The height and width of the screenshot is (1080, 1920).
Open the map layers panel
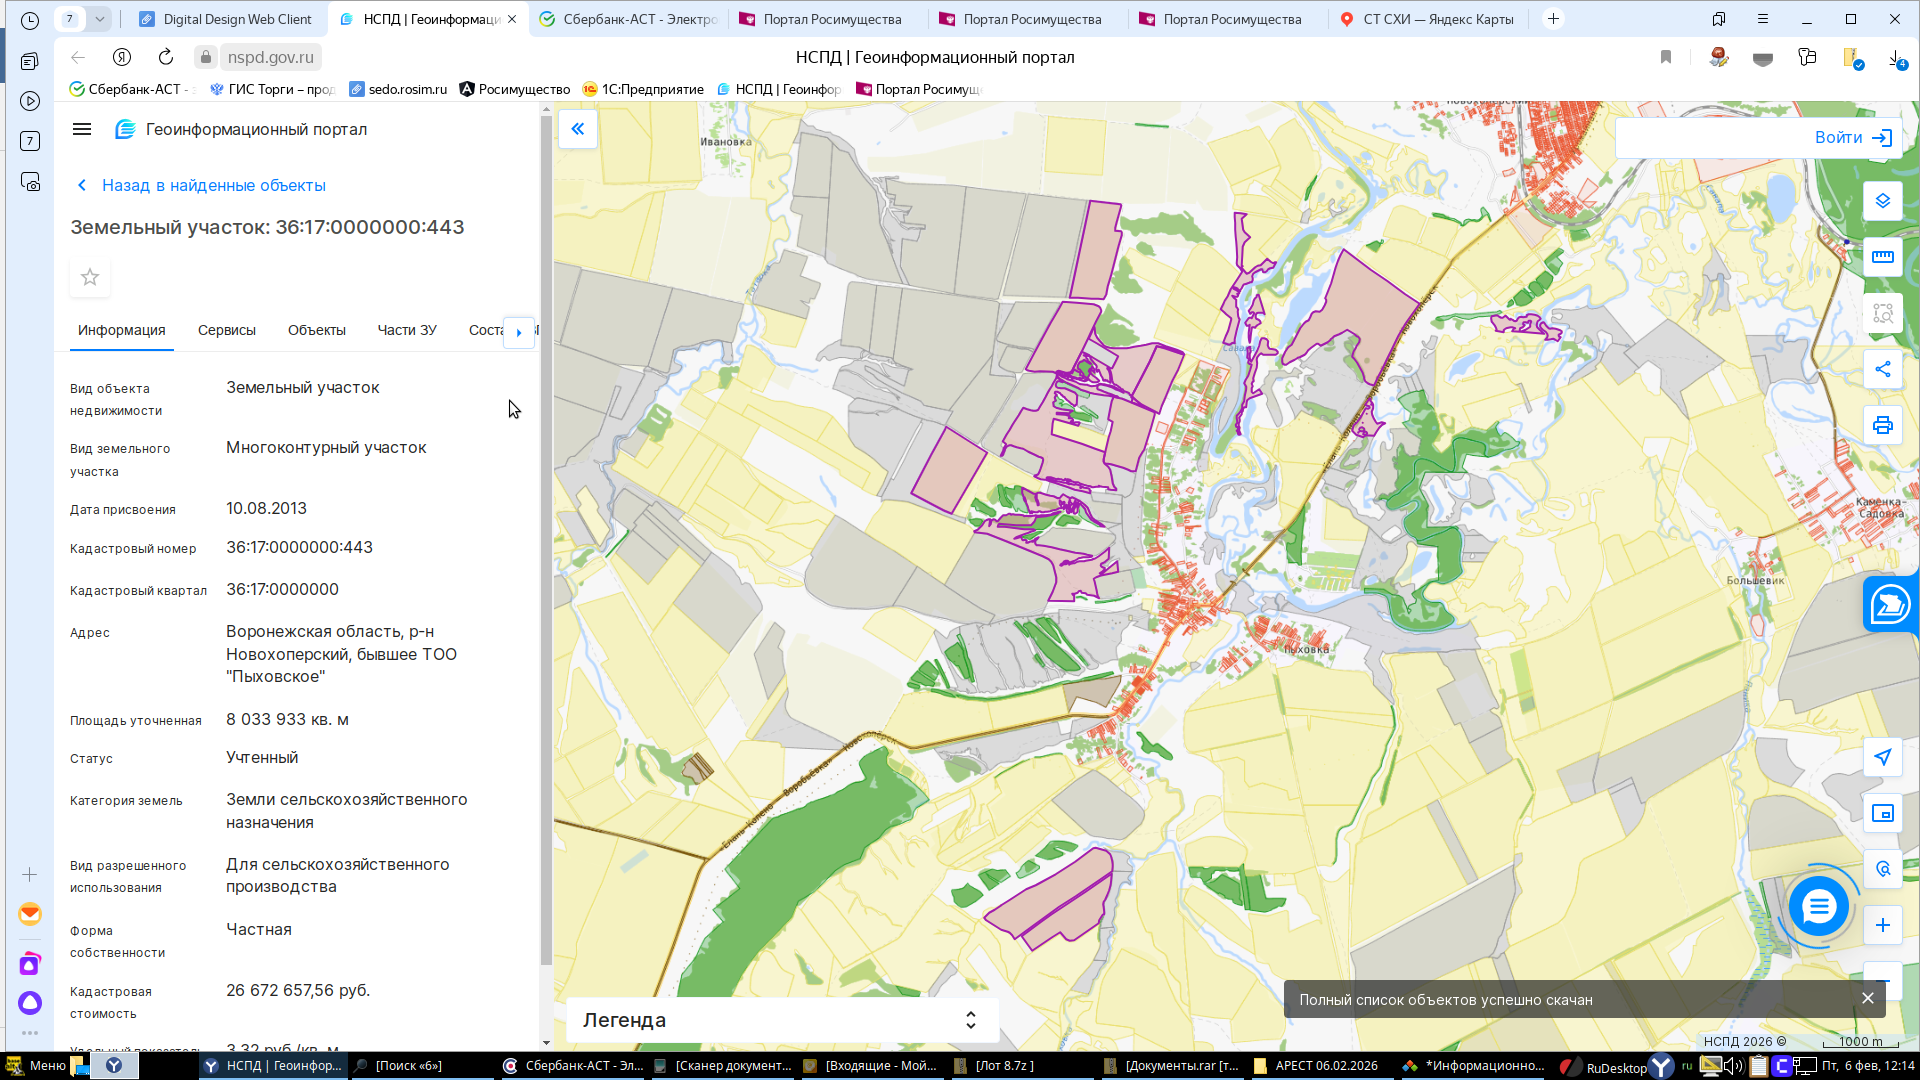(1882, 201)
